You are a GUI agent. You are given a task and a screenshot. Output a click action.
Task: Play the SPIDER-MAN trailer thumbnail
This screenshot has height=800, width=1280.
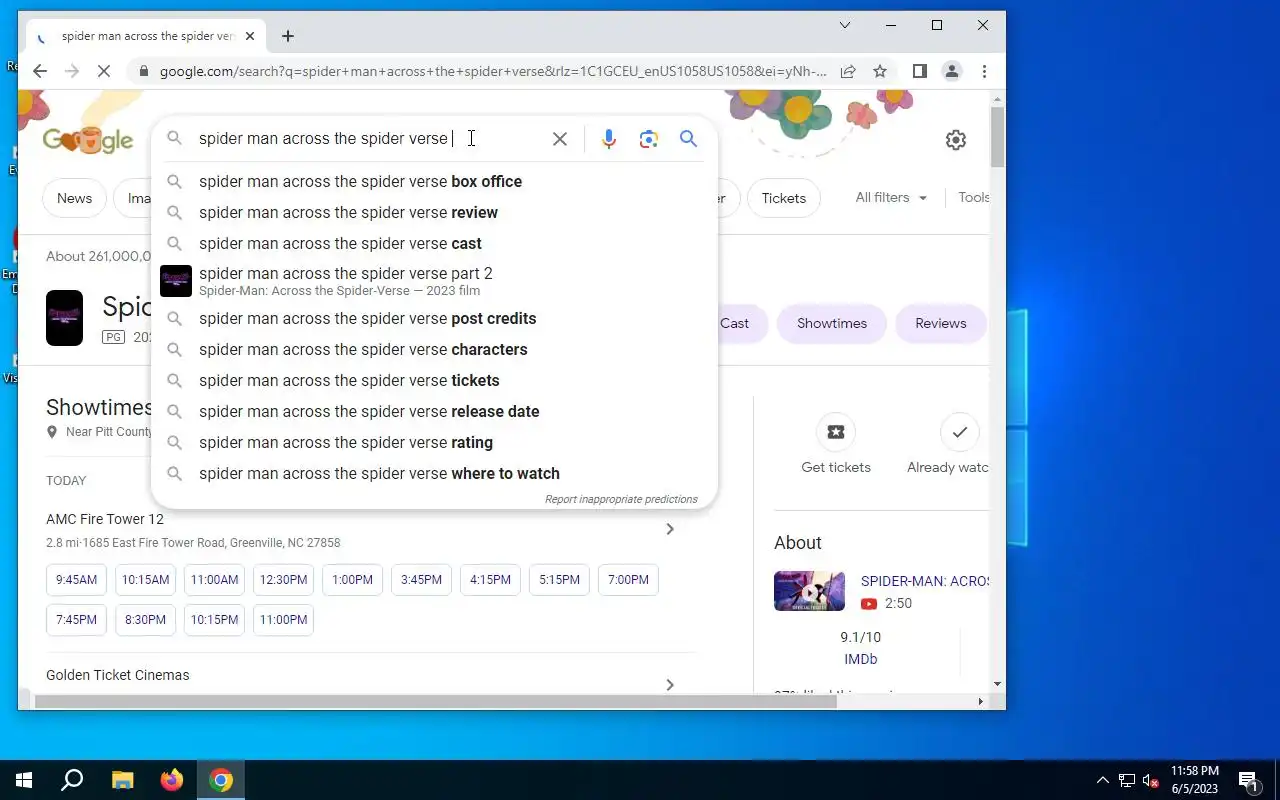click(809, 591)
